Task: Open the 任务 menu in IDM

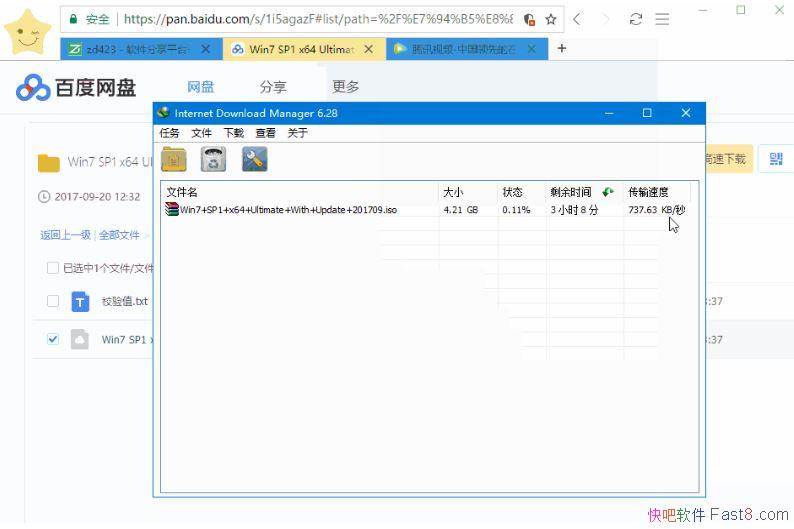Action: tap(170, 133)
